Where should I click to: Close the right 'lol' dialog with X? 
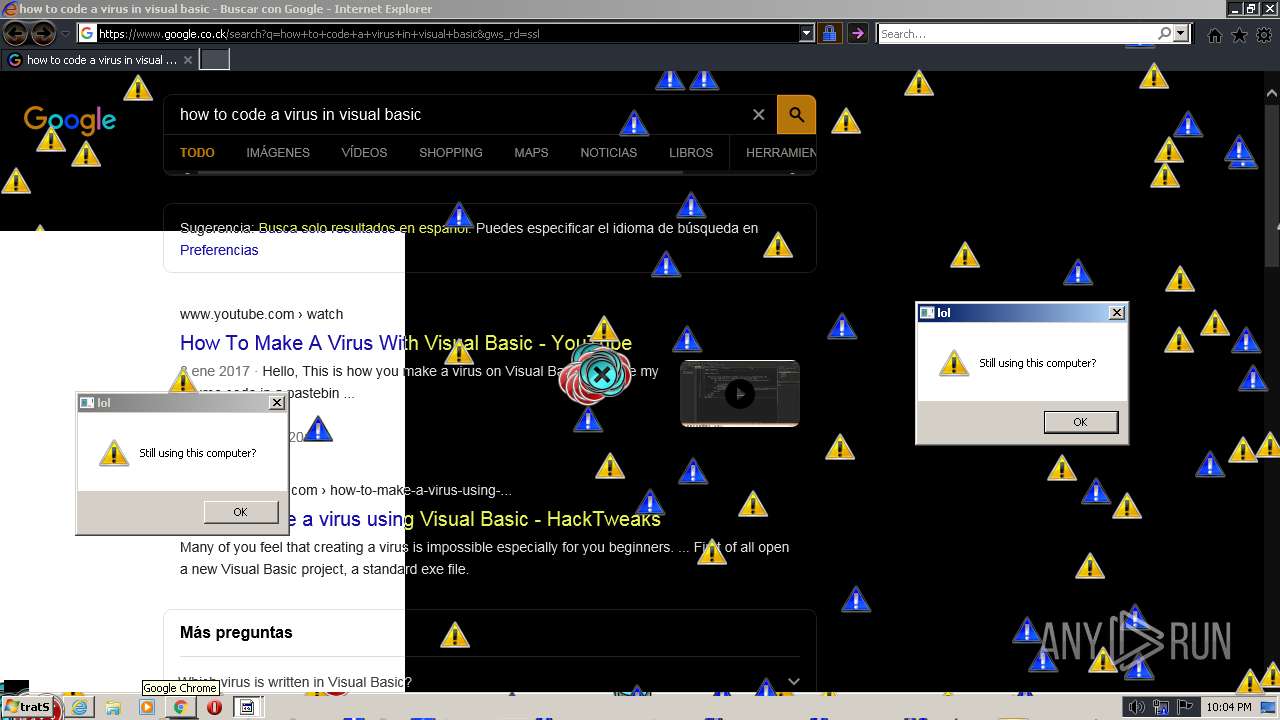point(1117,313)
